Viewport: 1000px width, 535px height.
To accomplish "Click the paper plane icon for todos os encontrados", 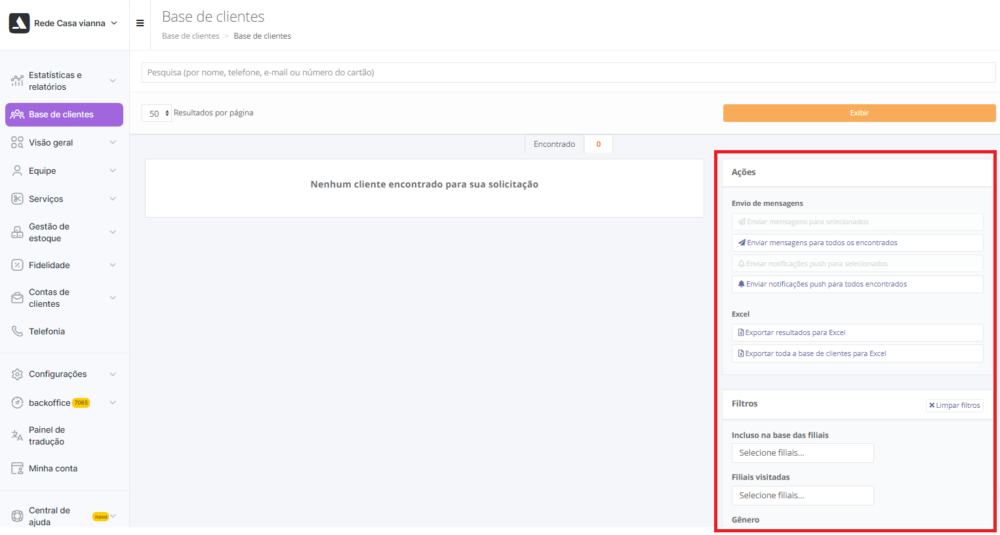I will tap(742, 243).
